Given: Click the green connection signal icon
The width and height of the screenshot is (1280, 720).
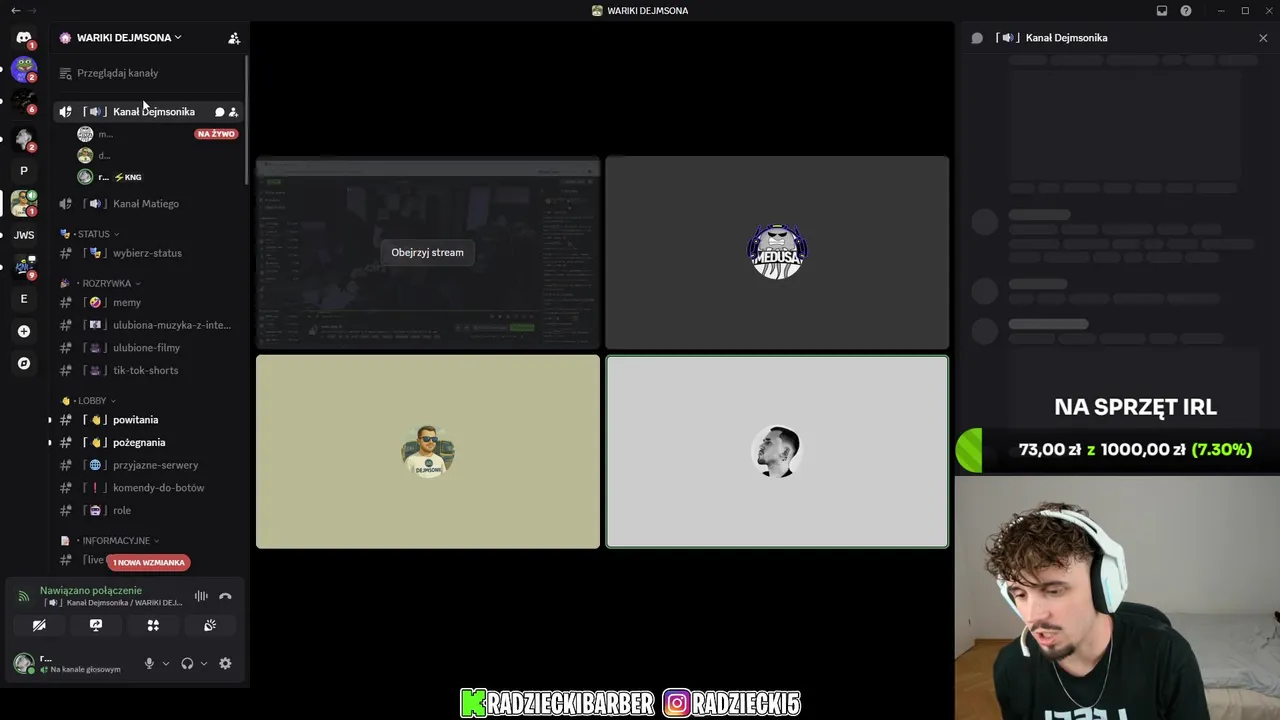Looking at the screenshot, I should point(24,596).
